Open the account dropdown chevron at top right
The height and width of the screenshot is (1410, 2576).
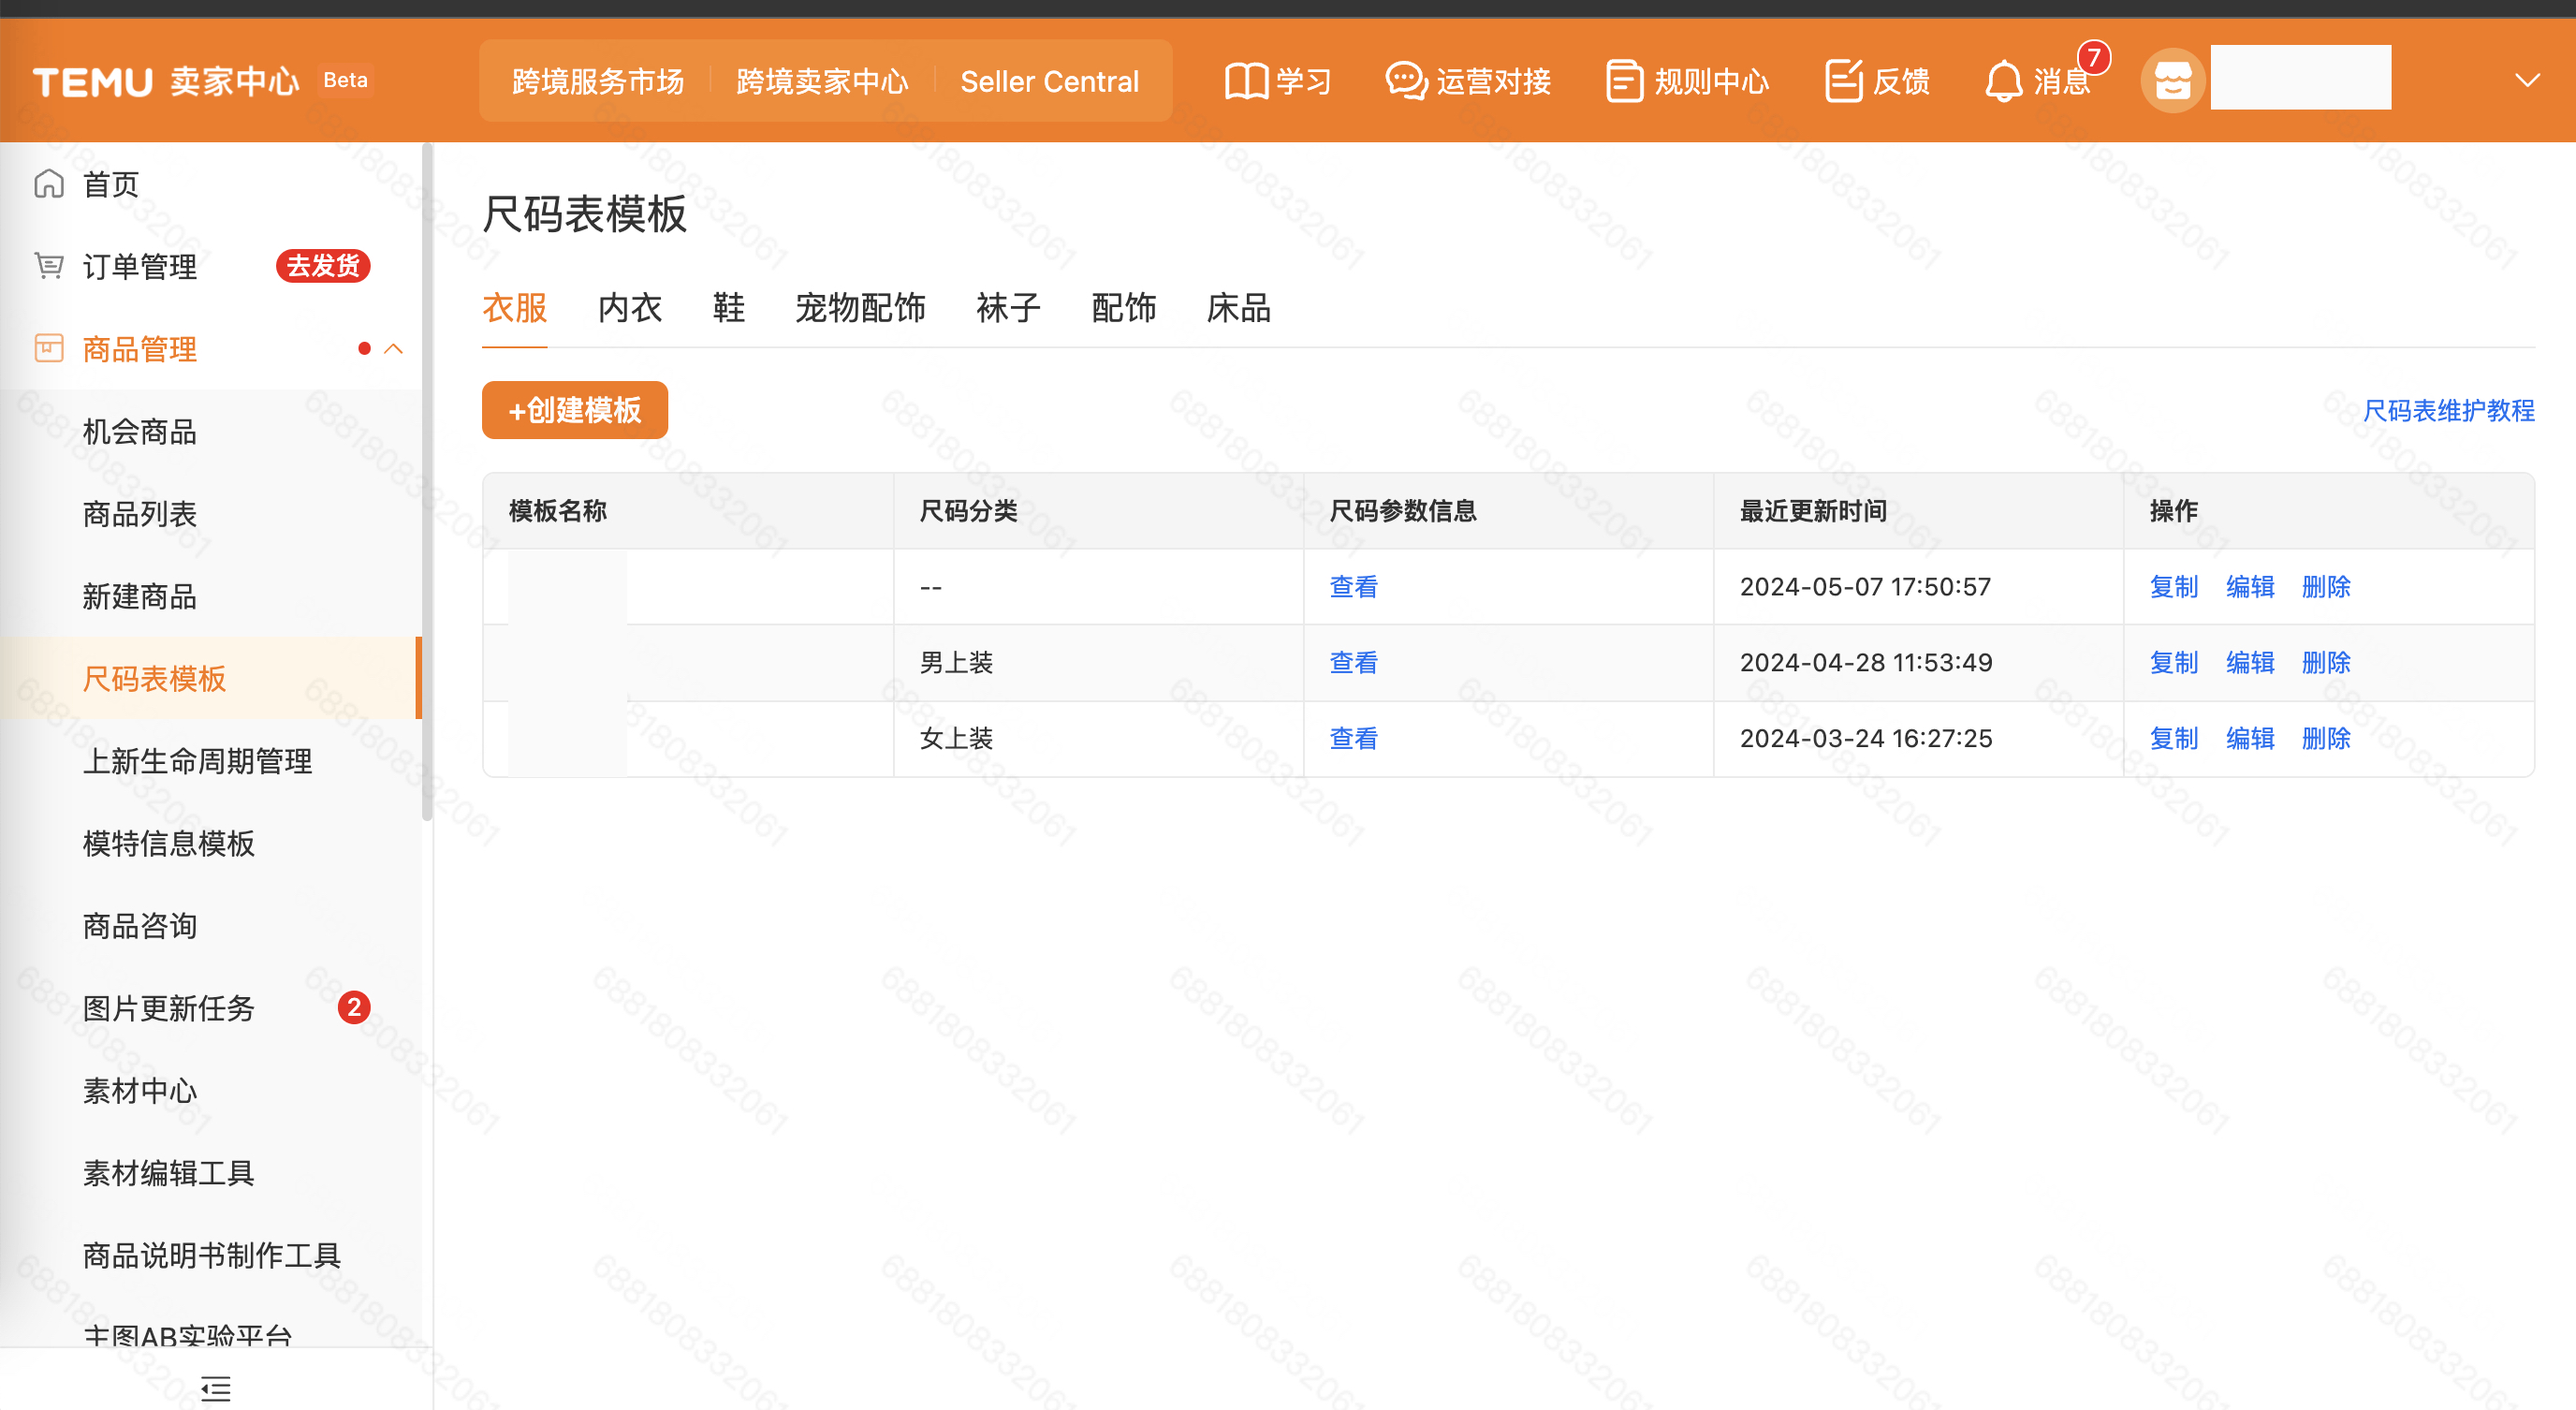click(2528, 80)
